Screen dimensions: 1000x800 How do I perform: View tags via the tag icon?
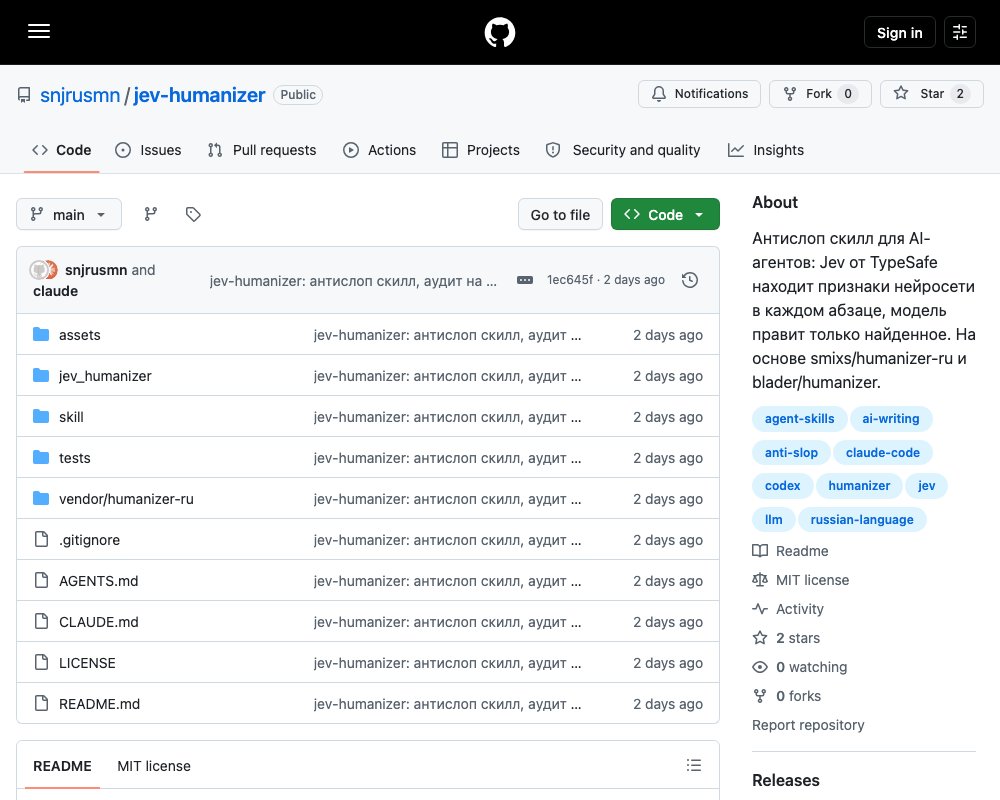point(193,214)
